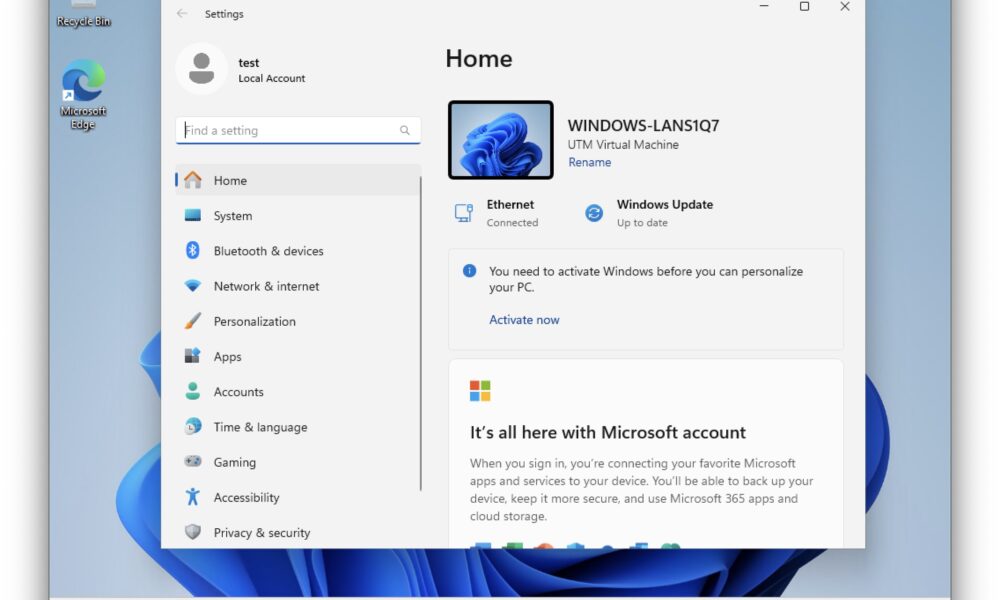Minimize the Settings window
The height and width of the screenshot is (600, 1000).
764,6
